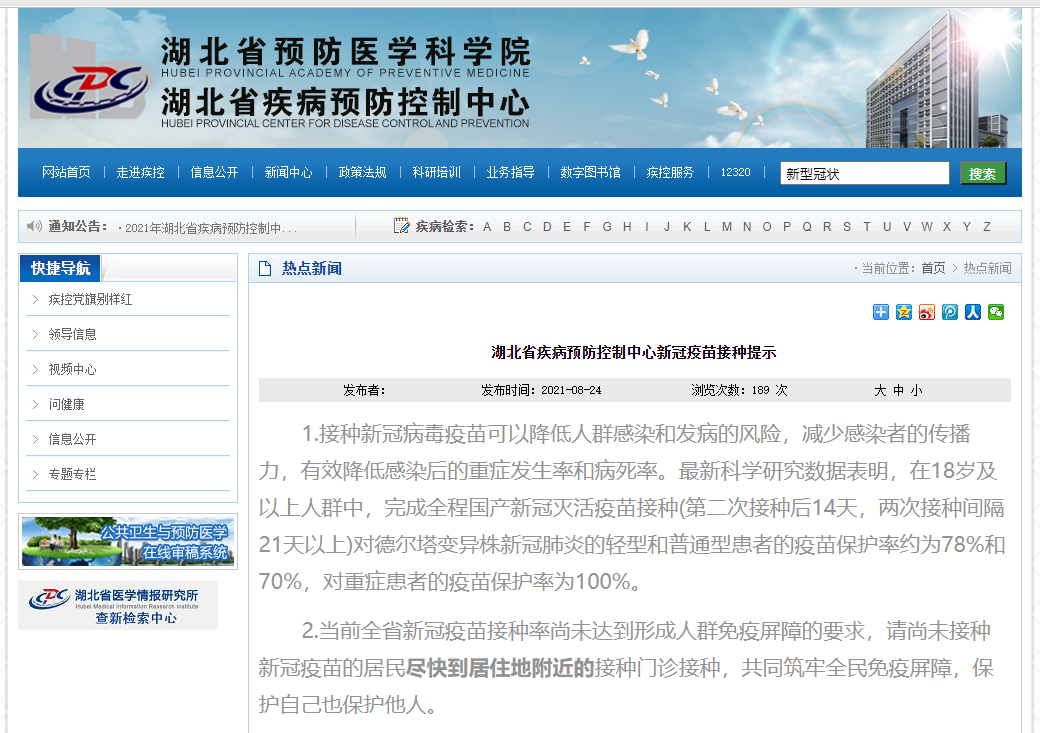Open the 2021年湖北省疾病预防控制中 notice link
The height and width of the screenshot is (733, 1040).
coord(211,228)
